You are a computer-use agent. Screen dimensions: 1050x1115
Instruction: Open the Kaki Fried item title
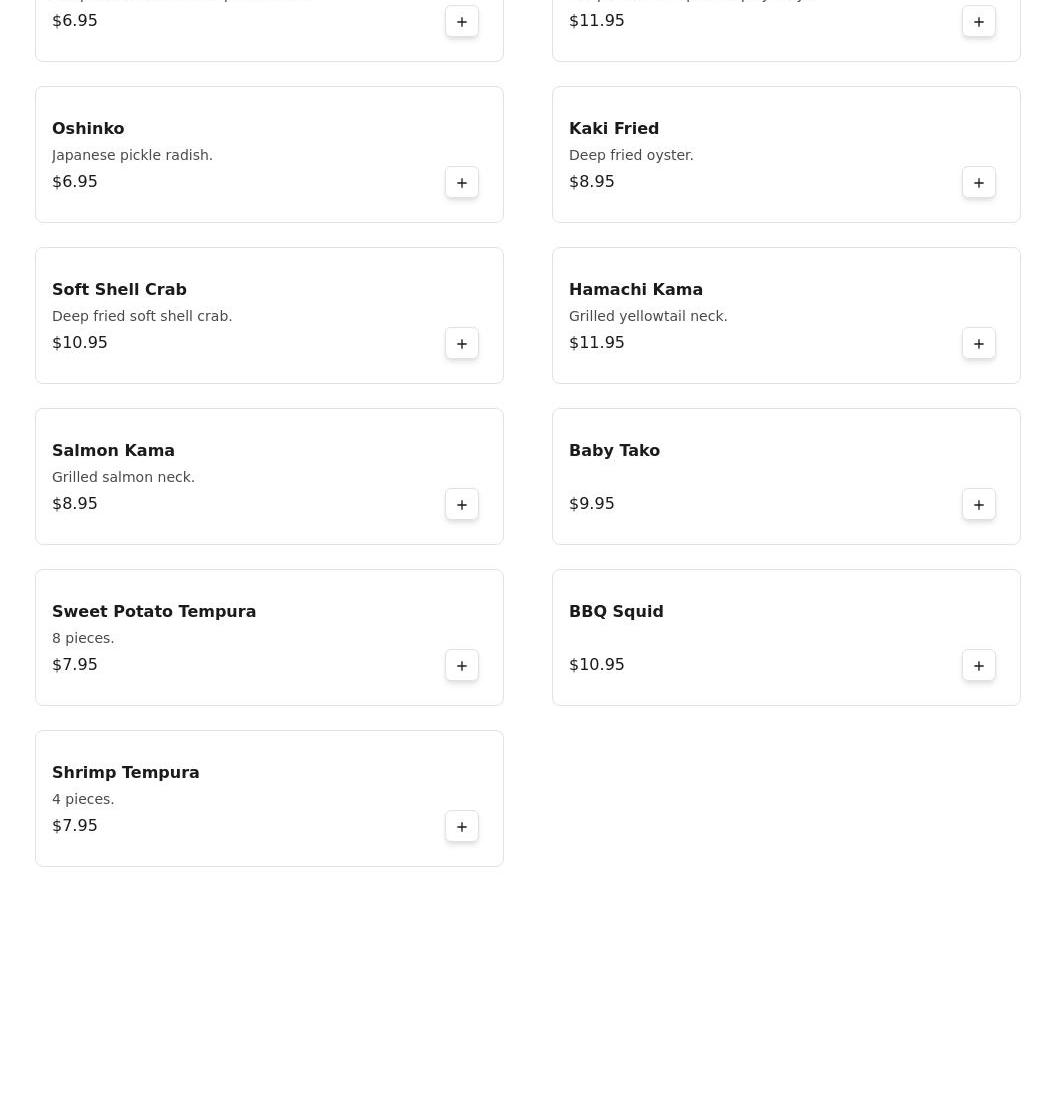tap(614, 129)
